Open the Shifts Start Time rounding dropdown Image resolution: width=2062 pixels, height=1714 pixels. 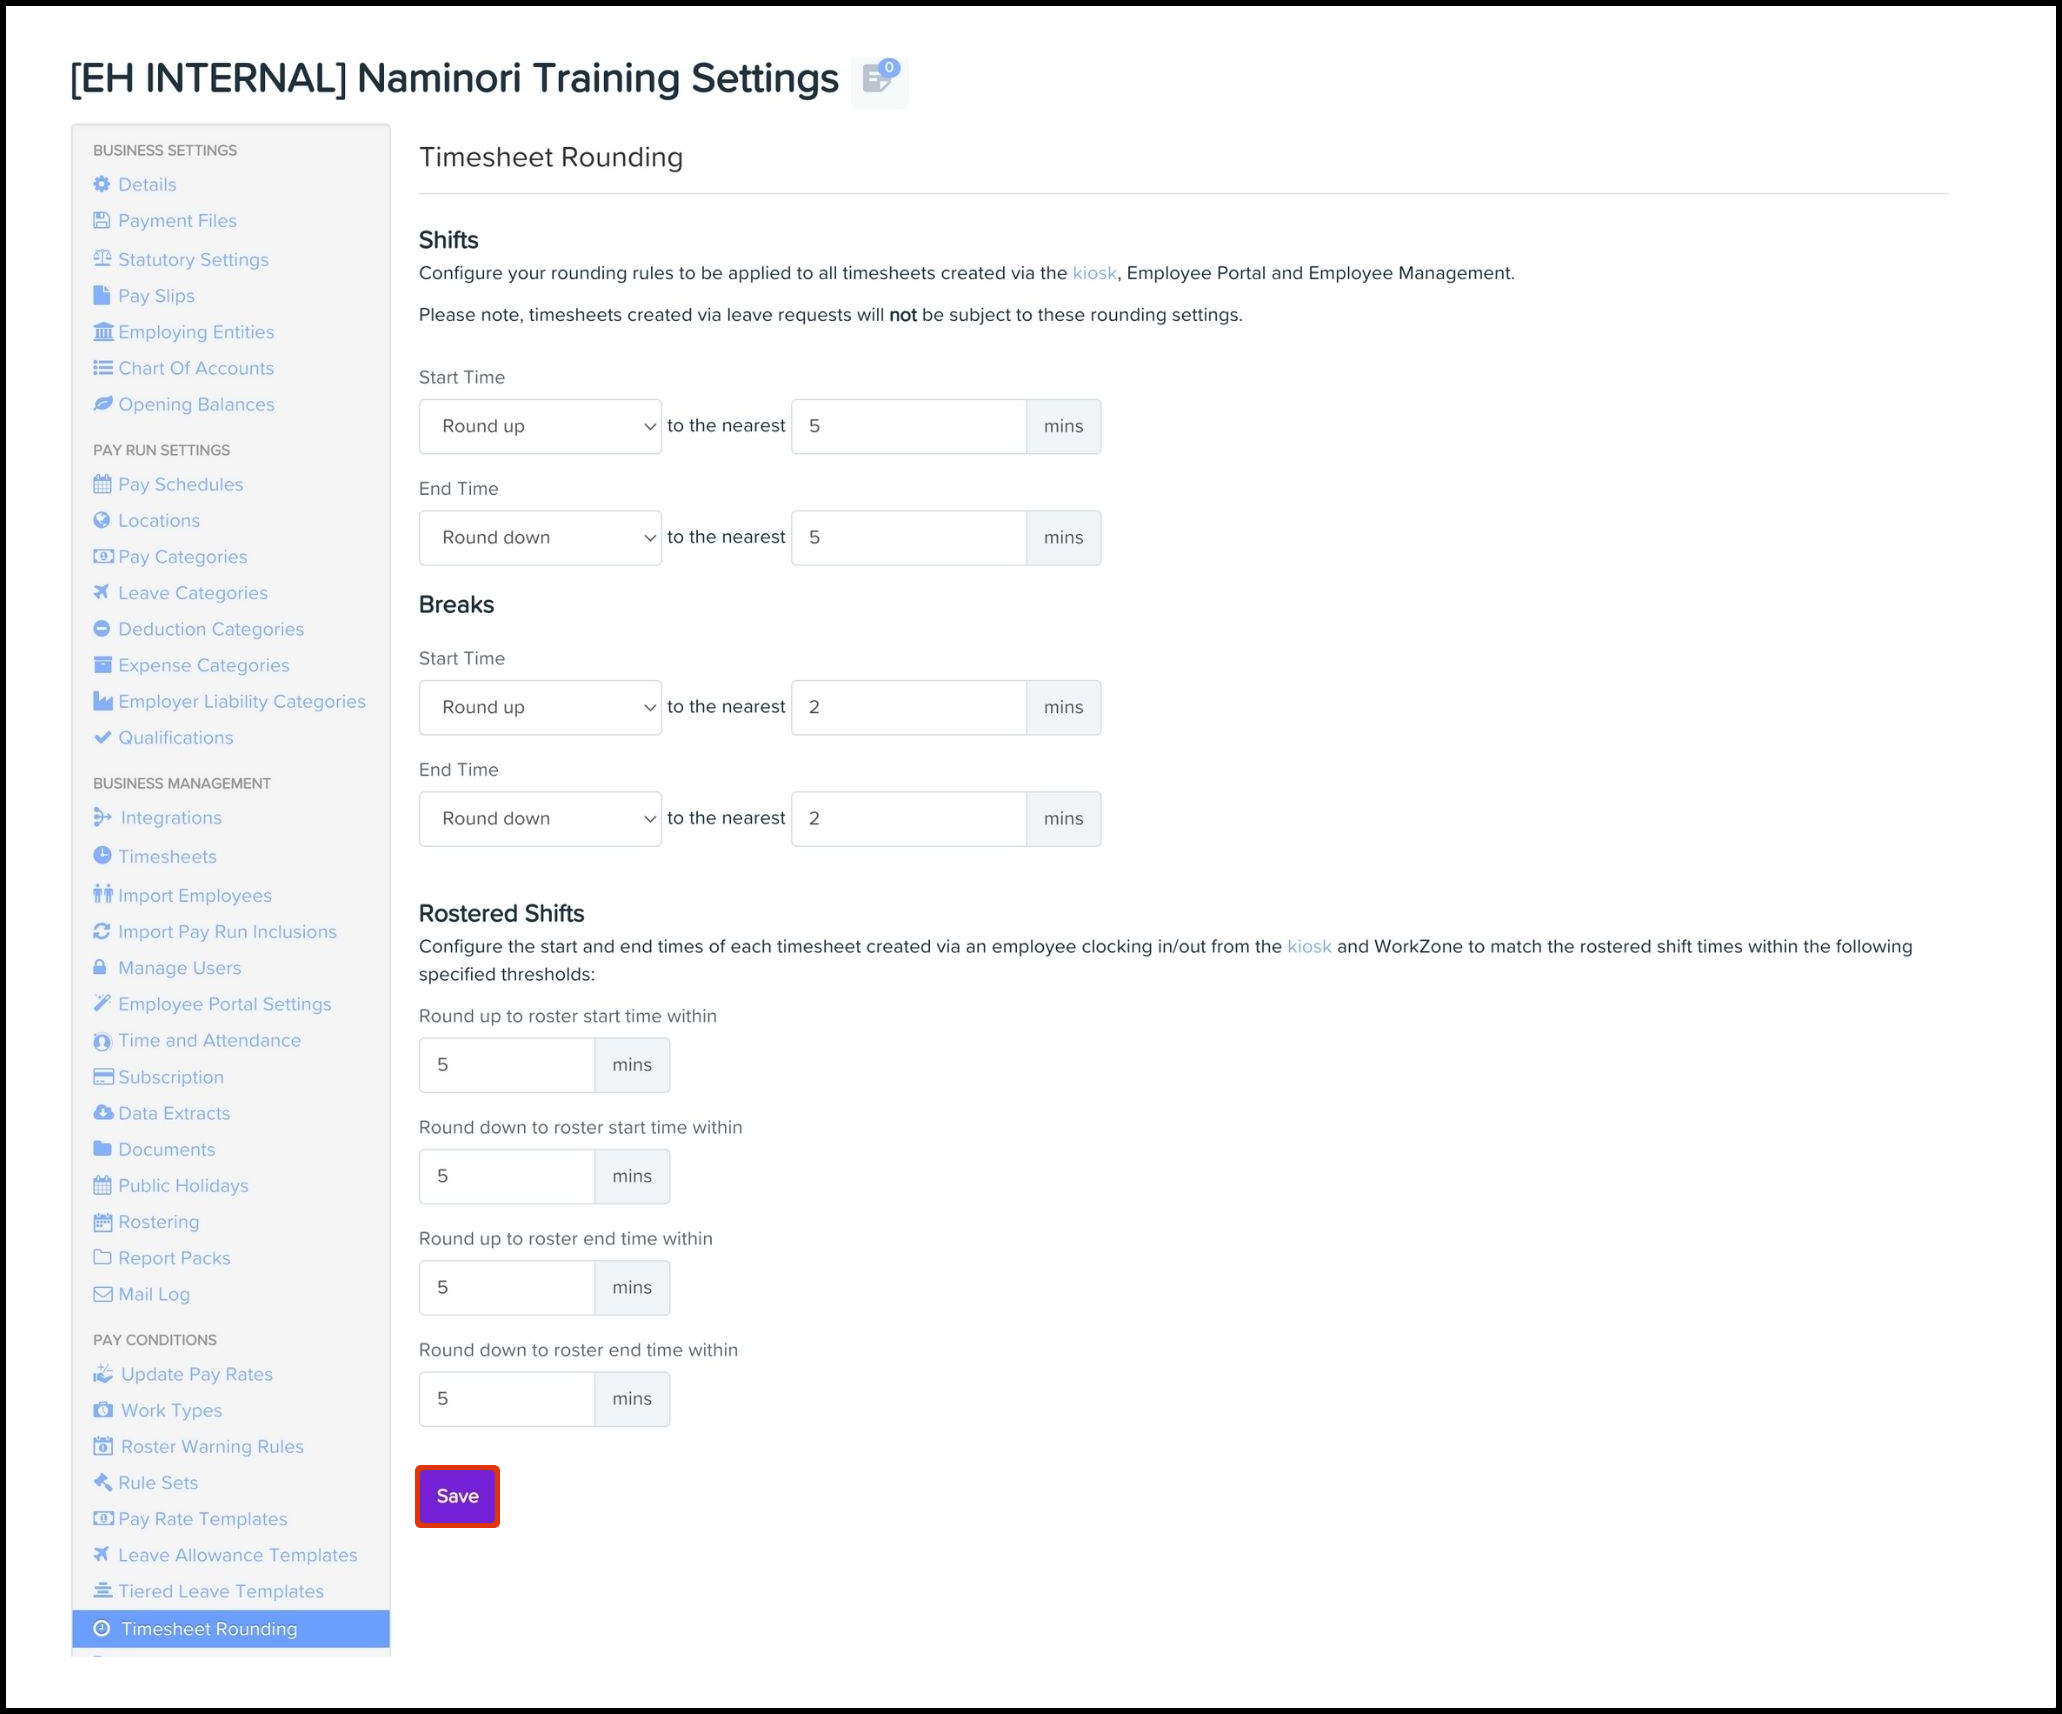point(540,427)
